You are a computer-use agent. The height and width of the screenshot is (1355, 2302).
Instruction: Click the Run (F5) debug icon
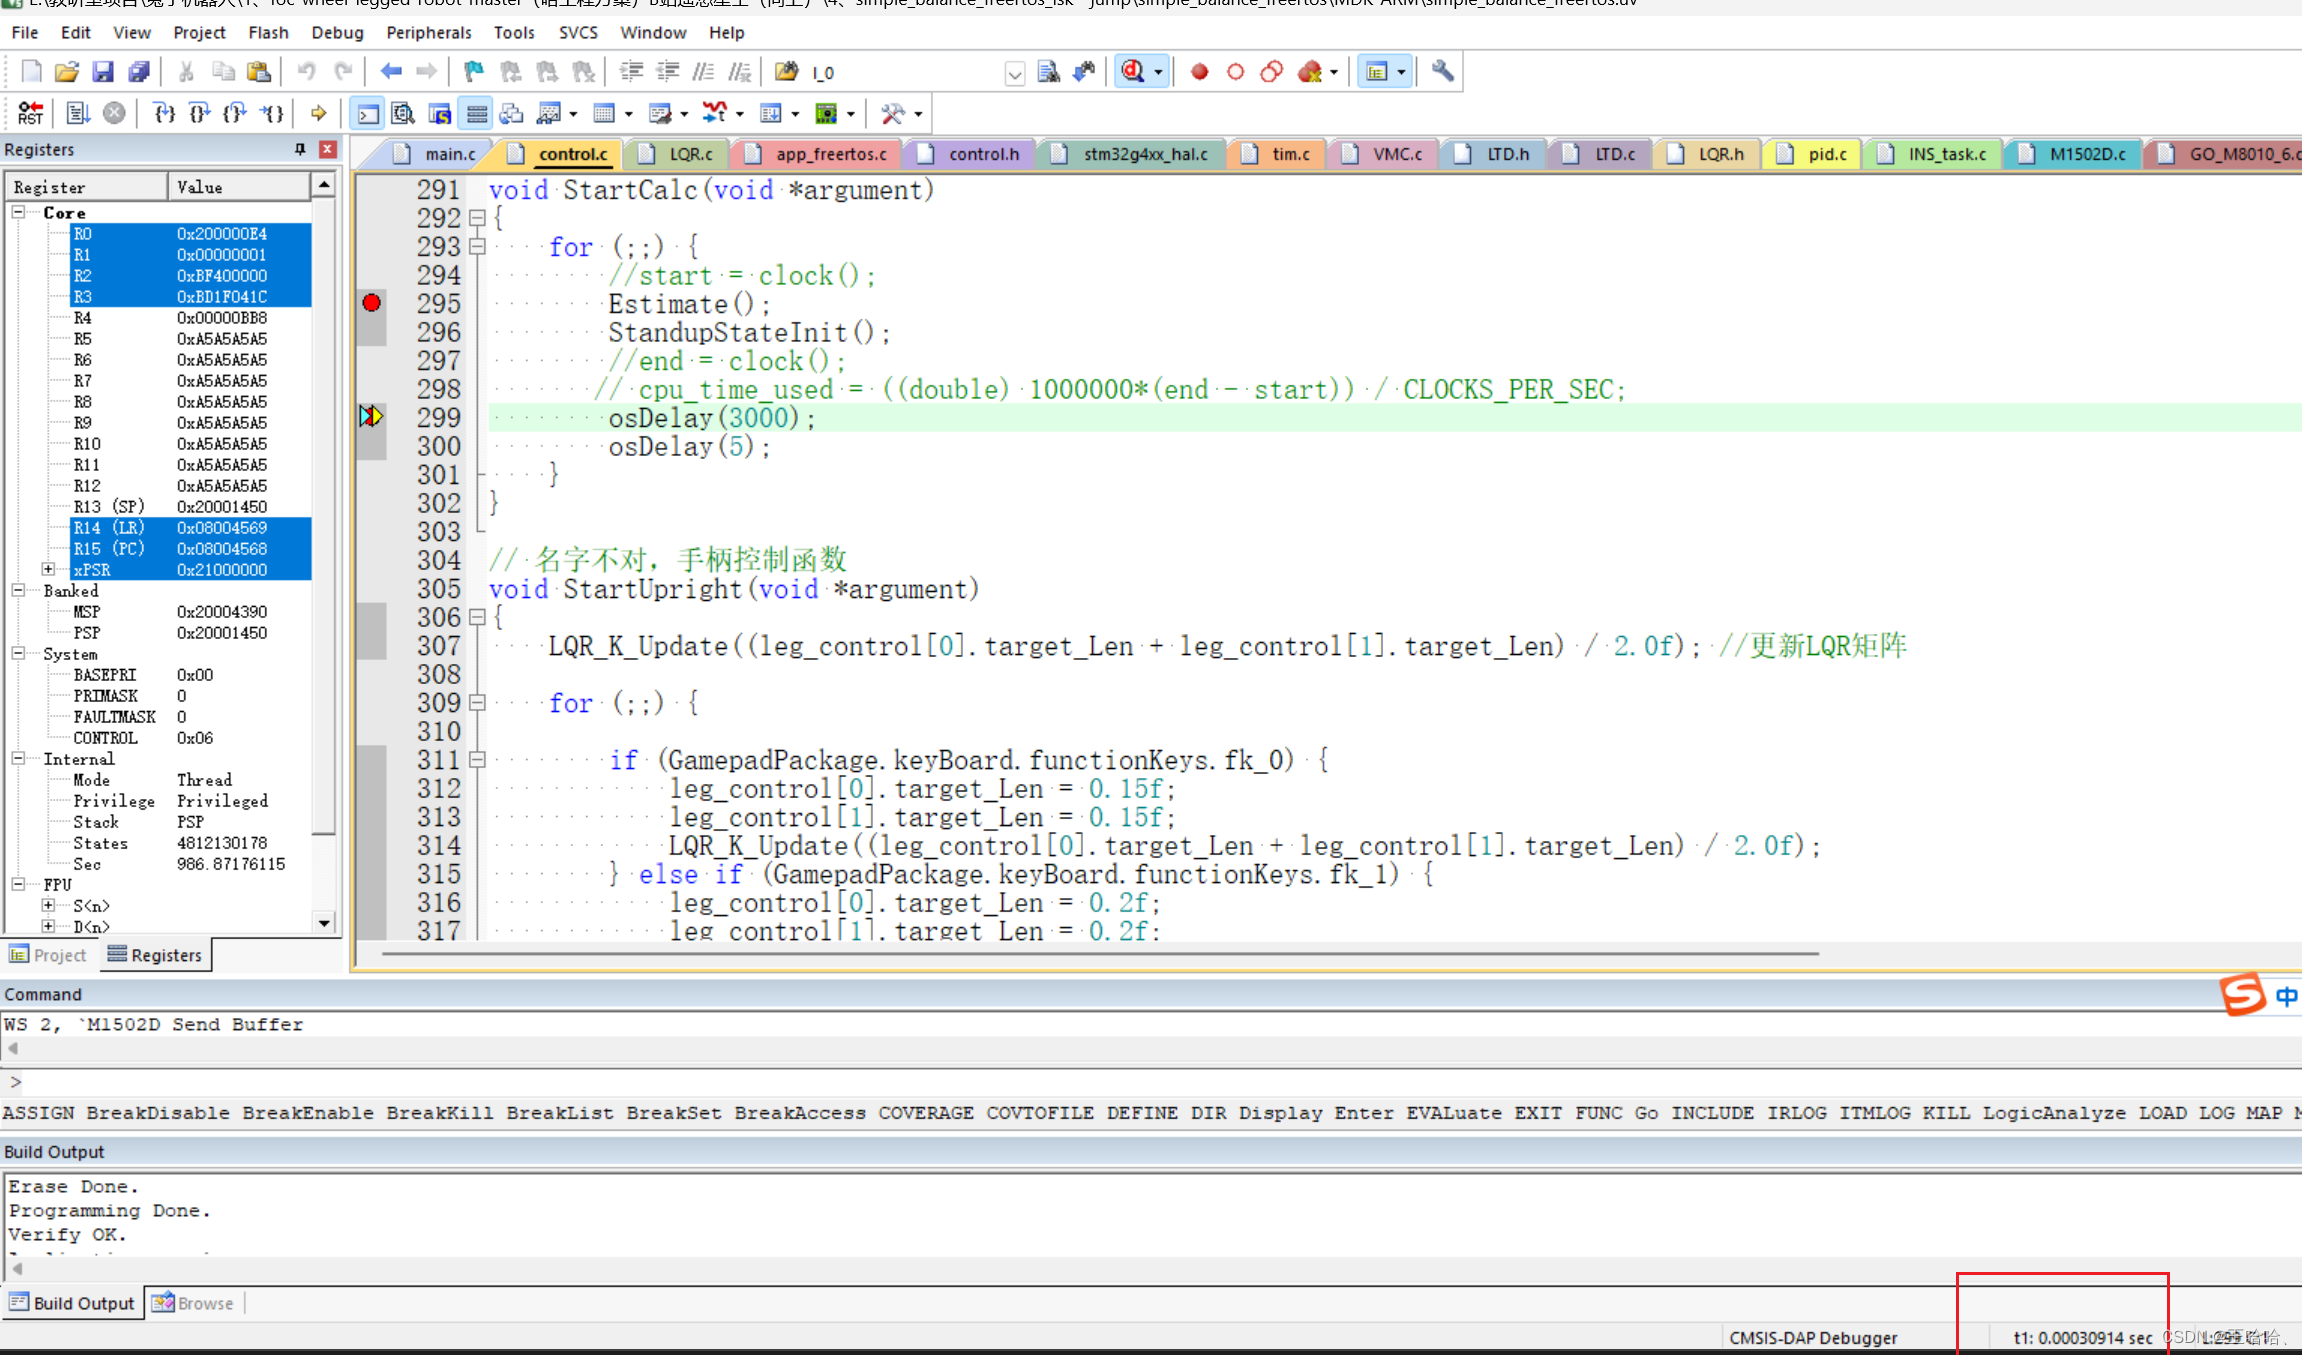(78, 113)
